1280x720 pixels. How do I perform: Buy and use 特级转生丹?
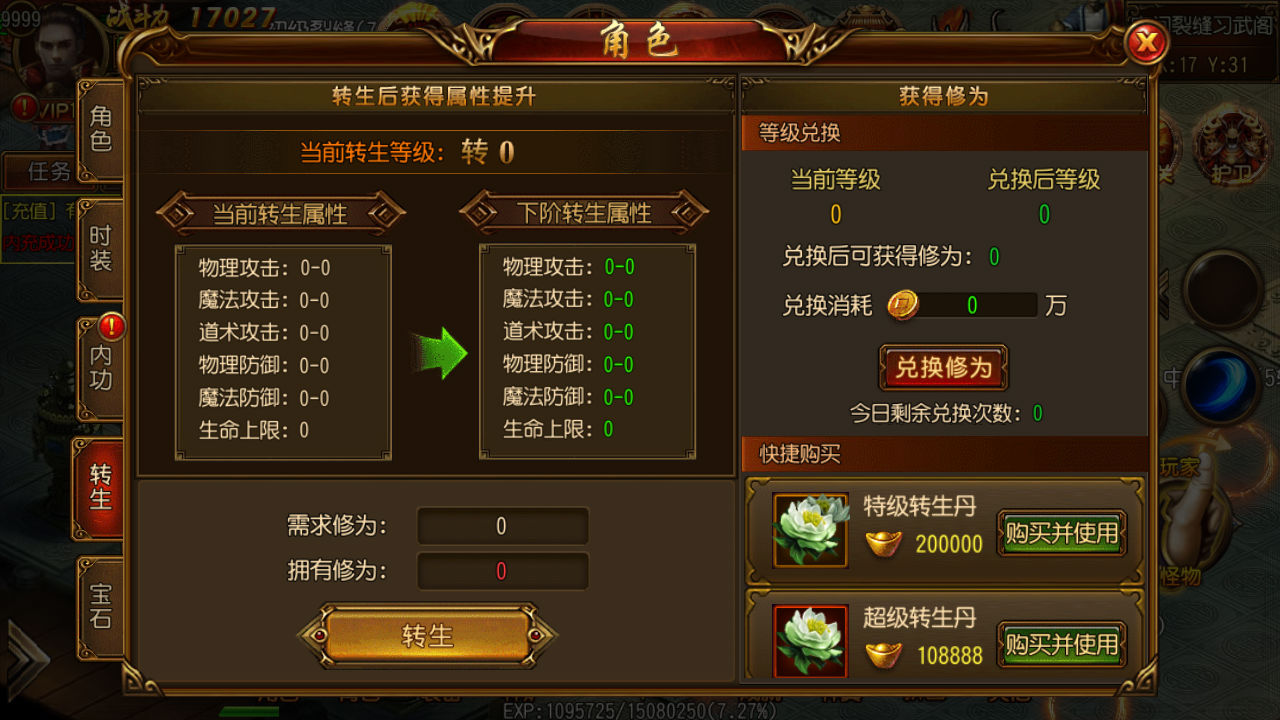(x=1062, y=533)
